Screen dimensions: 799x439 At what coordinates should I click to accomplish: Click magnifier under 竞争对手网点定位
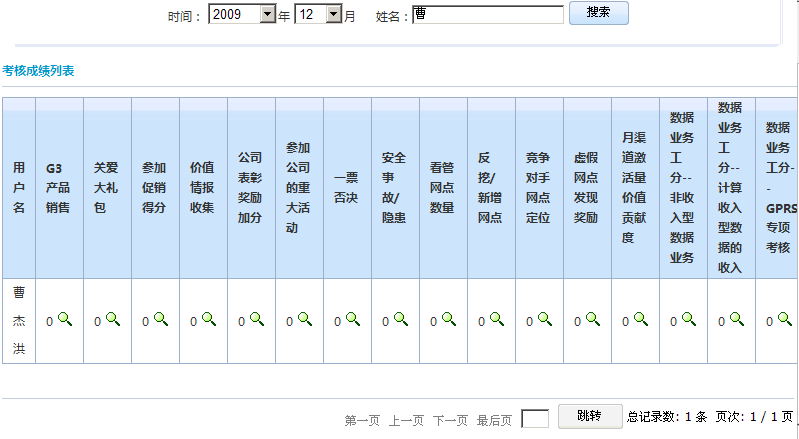(545, 319)
